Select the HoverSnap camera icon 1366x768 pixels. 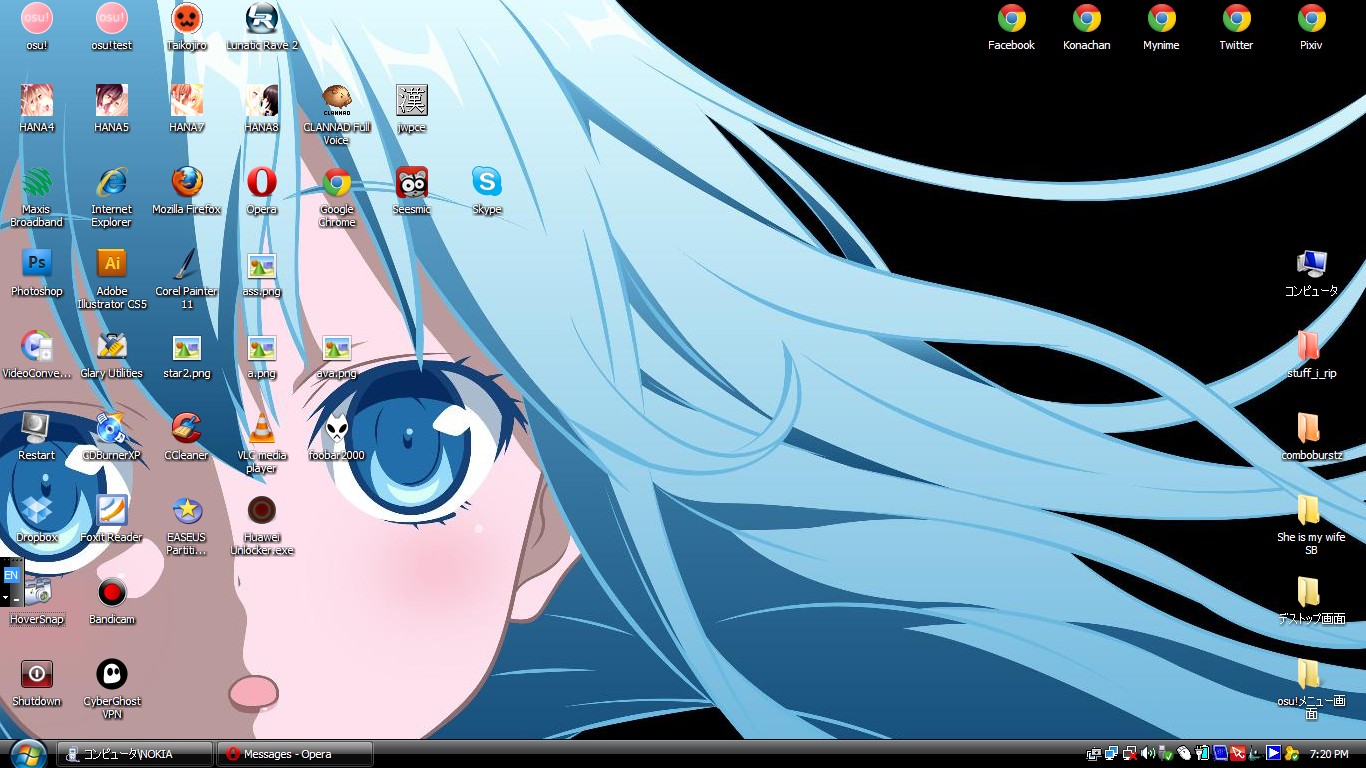click(x=37, y=601)
